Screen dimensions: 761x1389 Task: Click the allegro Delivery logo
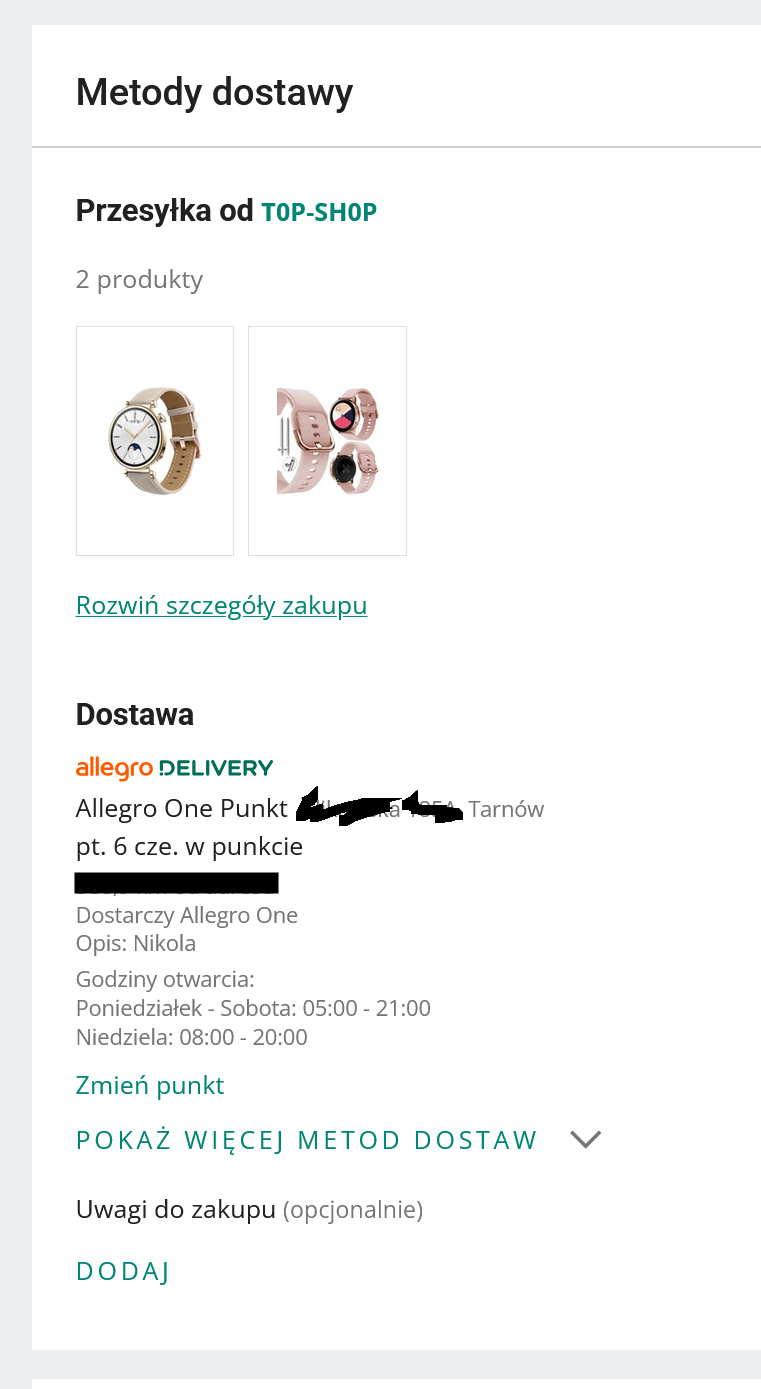[x=174, y=768]
